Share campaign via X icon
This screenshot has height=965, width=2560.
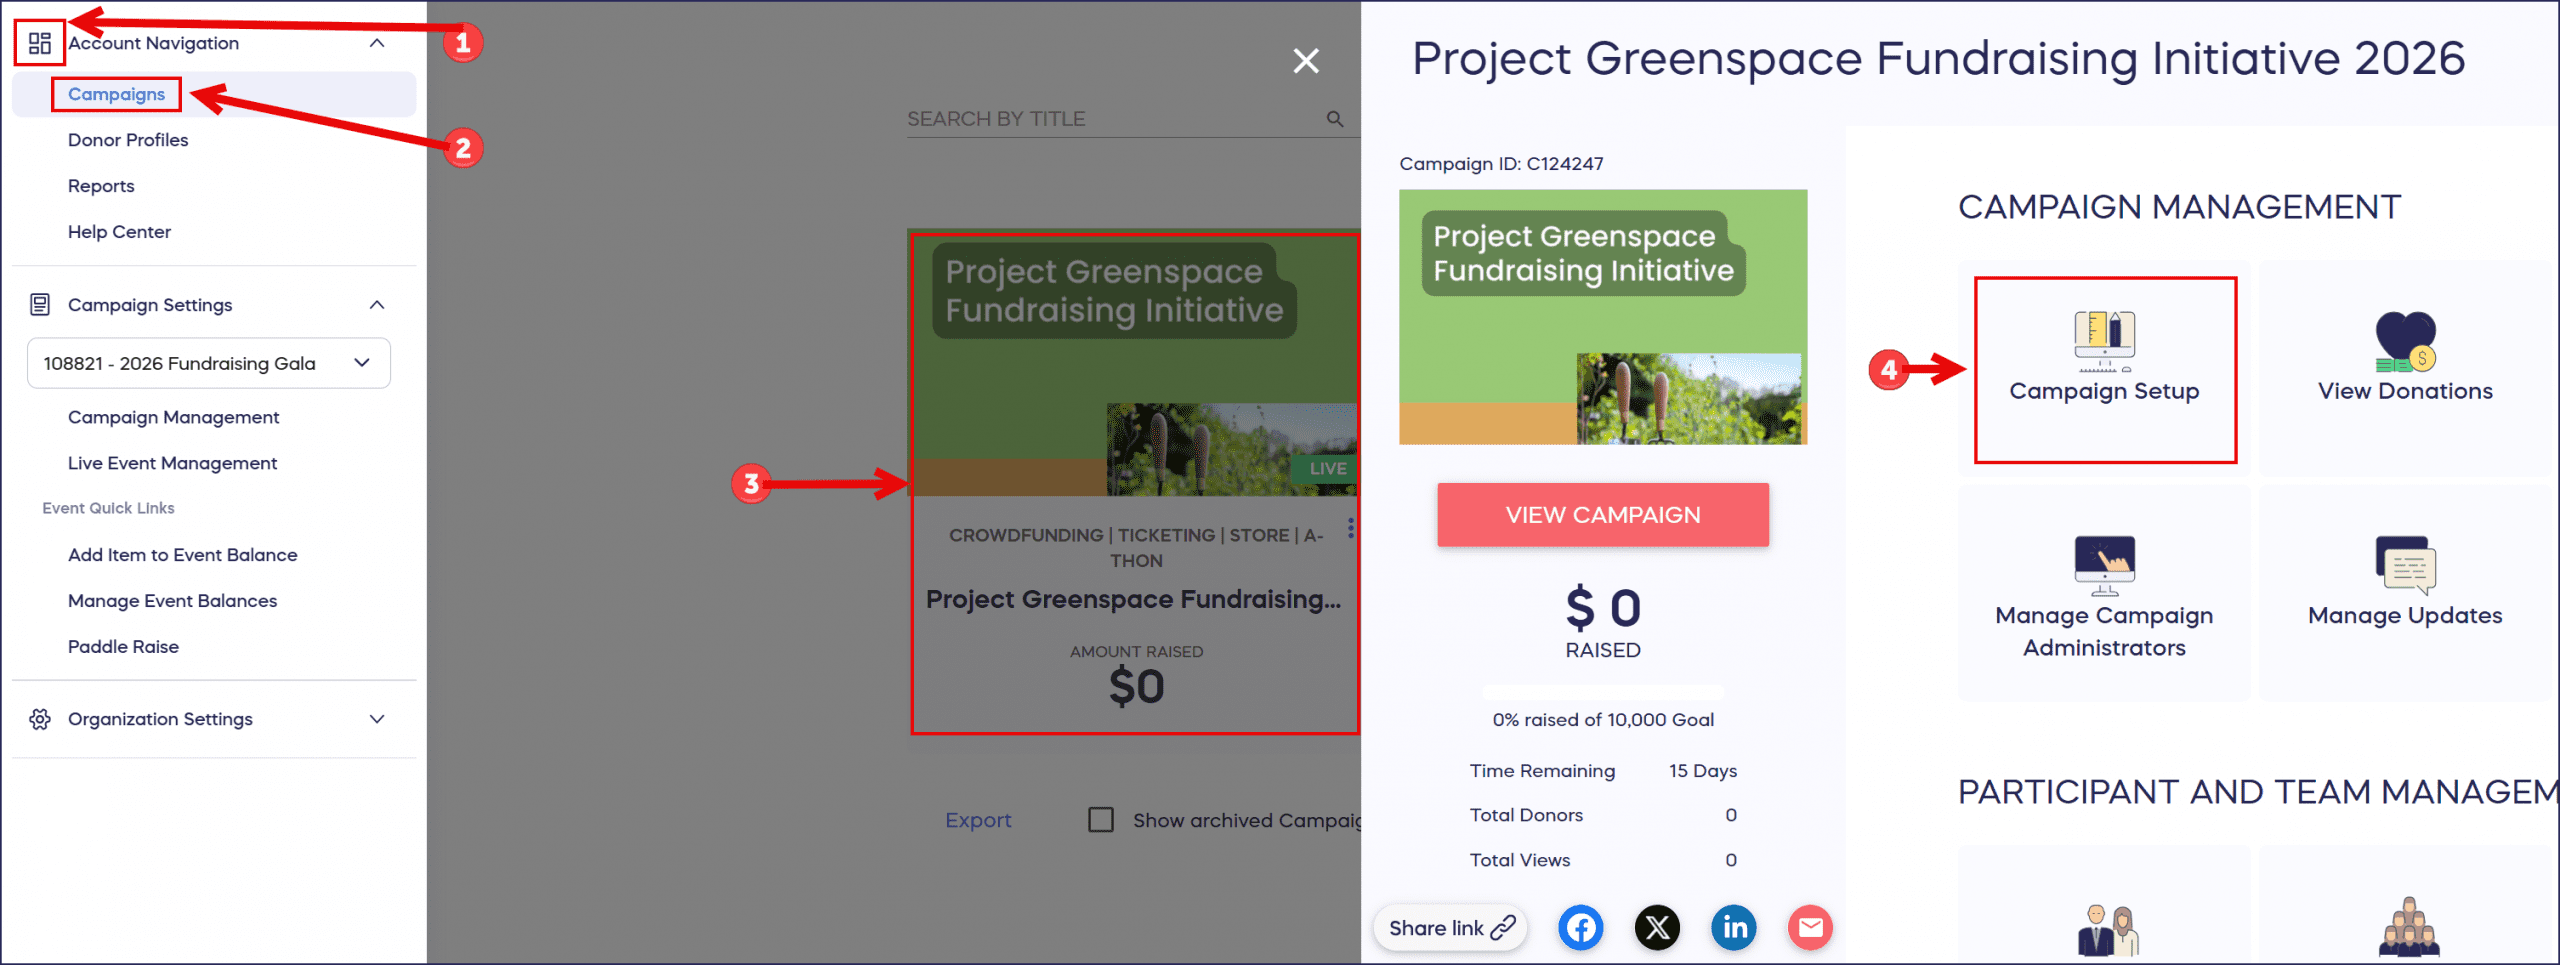coord(1657,928)
